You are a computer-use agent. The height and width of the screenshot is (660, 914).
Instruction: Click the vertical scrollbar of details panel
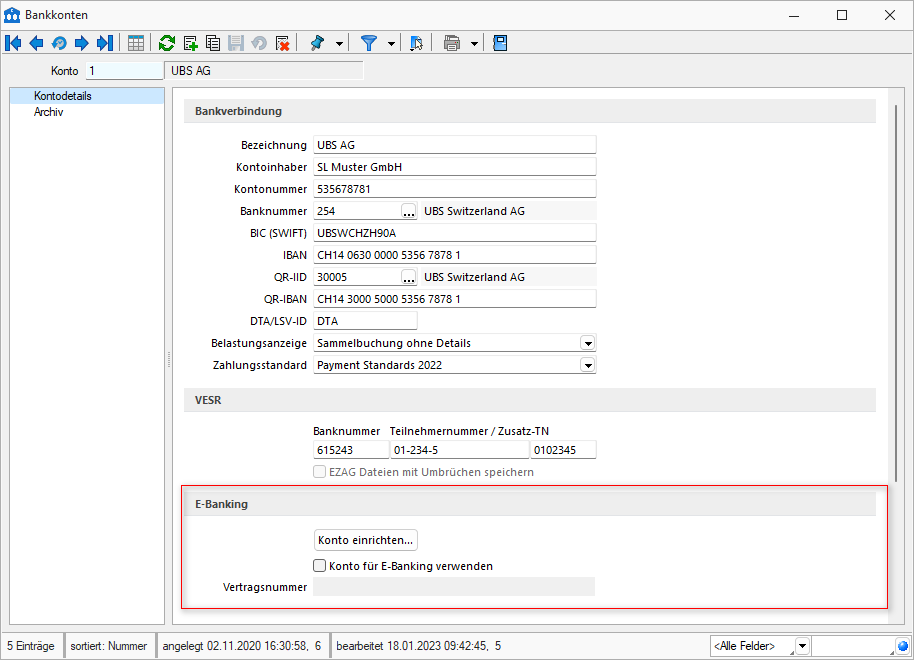point(896,292)
